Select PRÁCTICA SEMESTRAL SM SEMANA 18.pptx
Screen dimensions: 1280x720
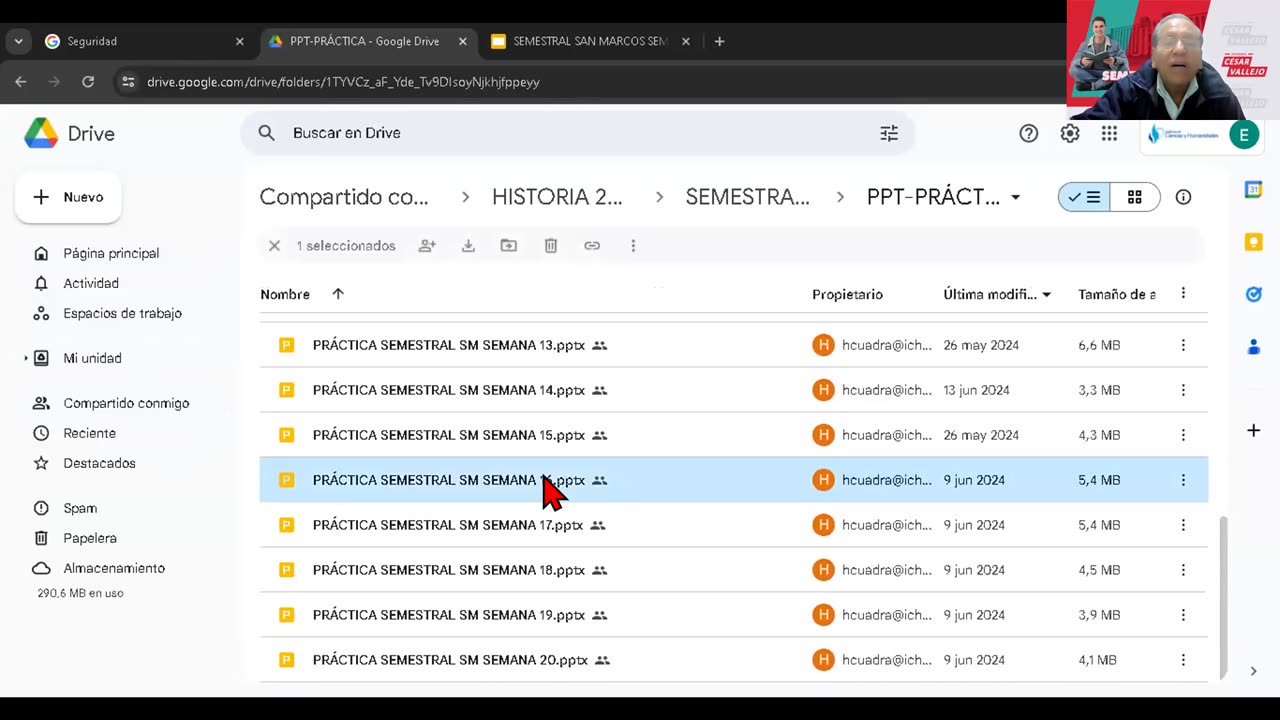pyautogui.click(x=734, y=570)
